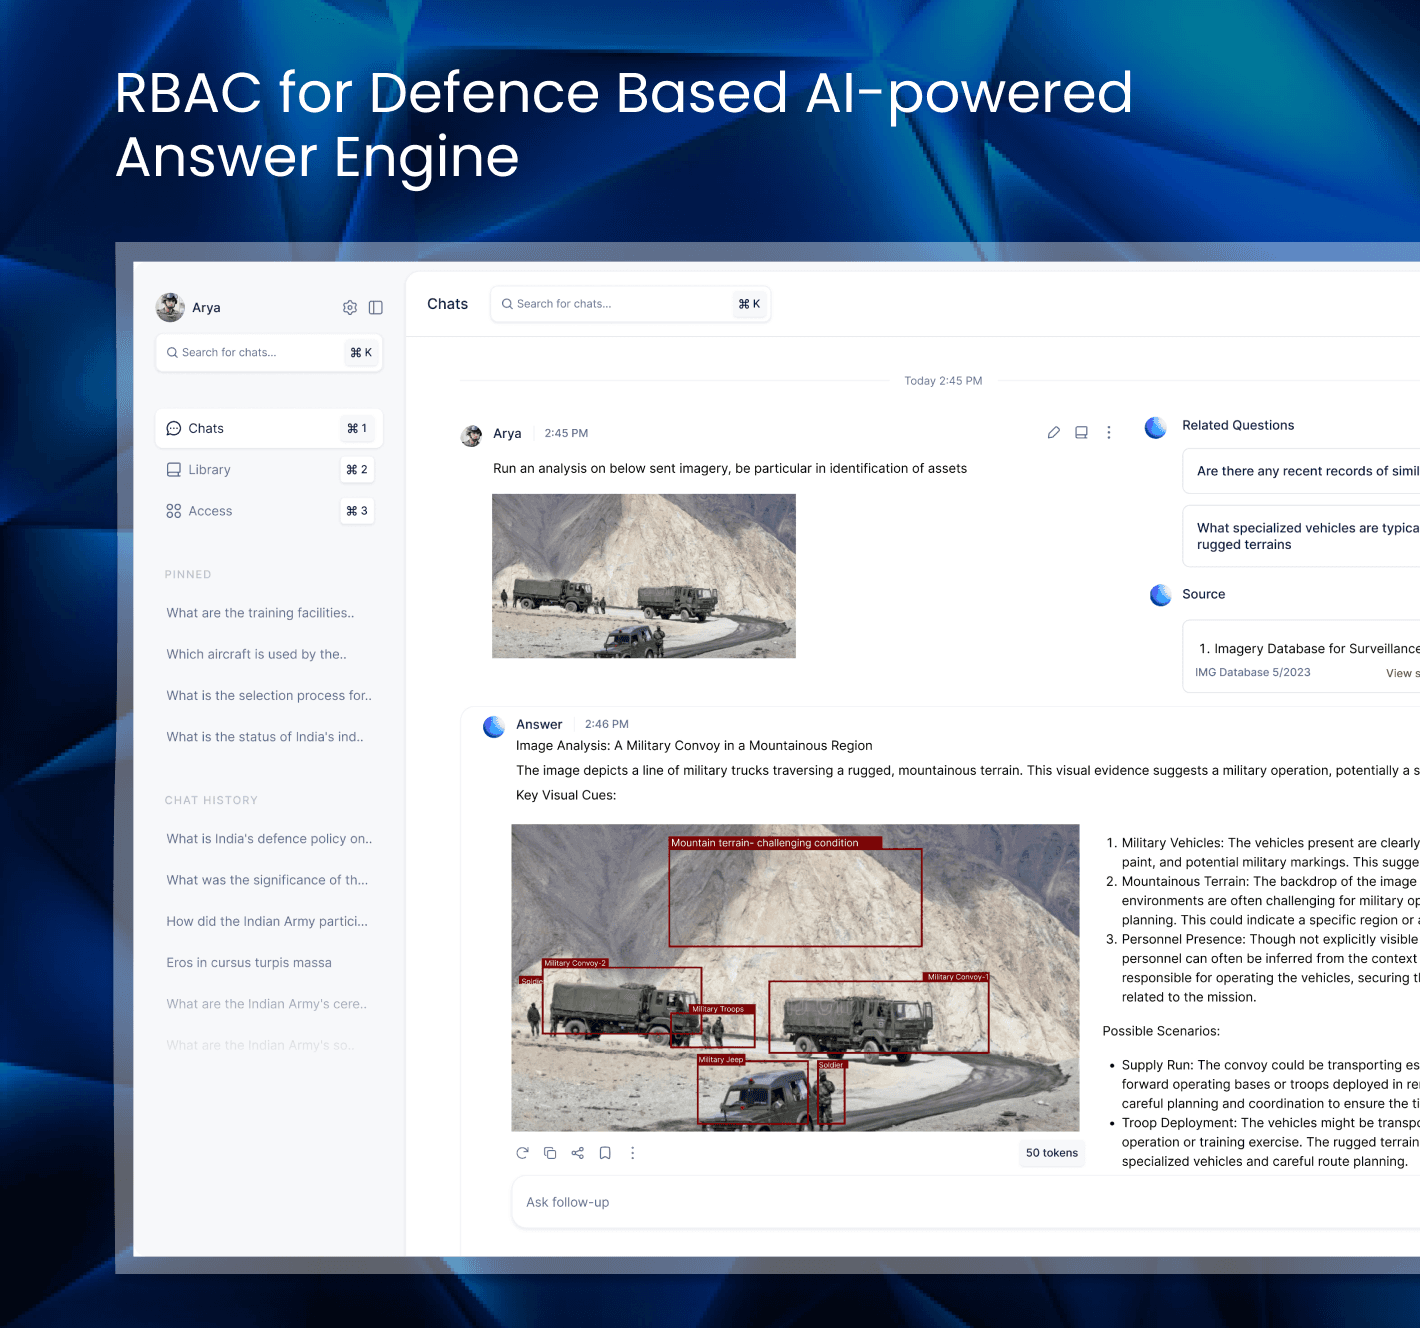Open history chat 'How did the Indian Army partici...'
Screen dimensions: 1420x1328
(267, 922)
